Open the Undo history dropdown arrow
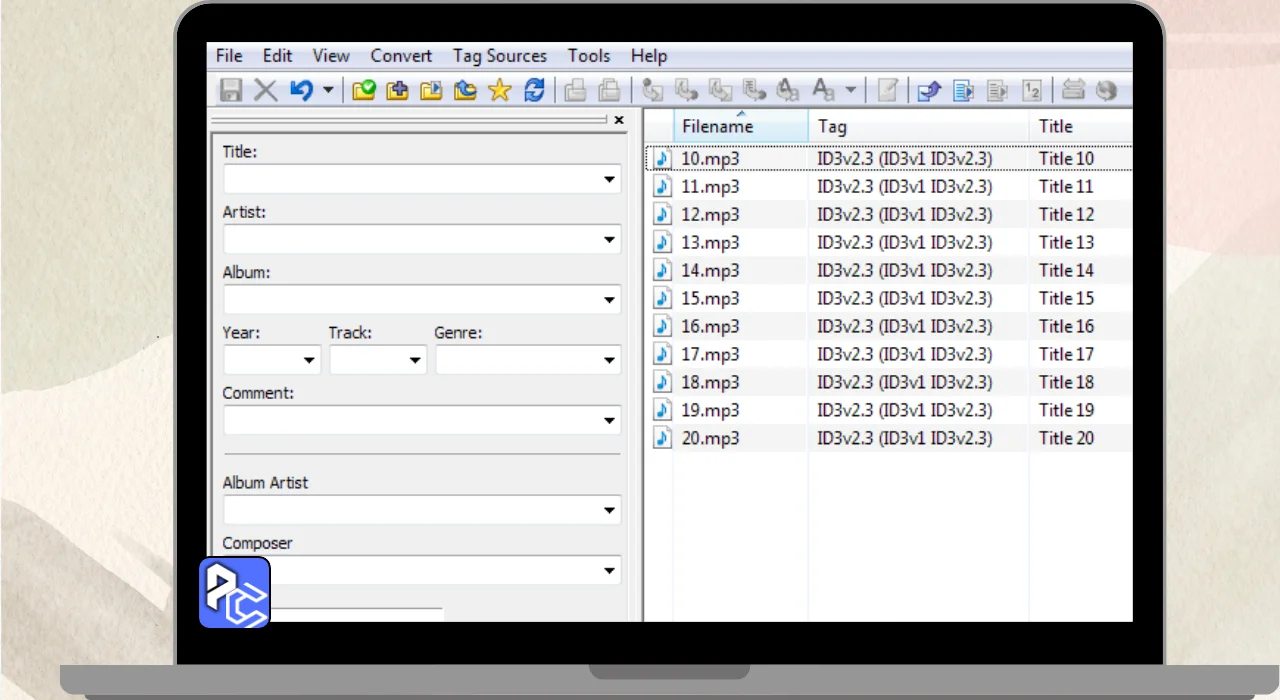1280x700 pixels. [327, 90]
